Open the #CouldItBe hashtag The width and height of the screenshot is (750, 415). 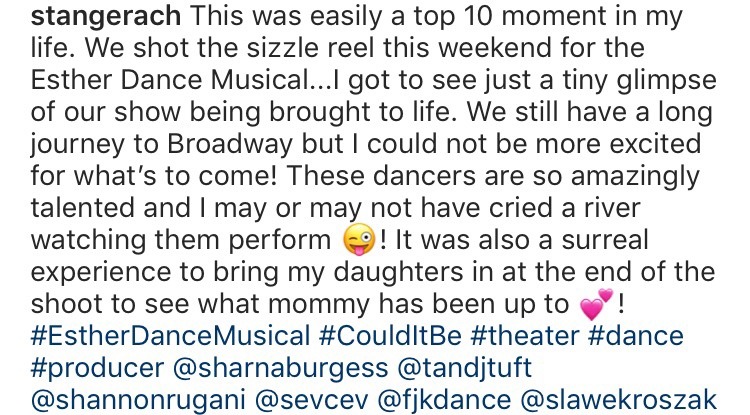390,336
